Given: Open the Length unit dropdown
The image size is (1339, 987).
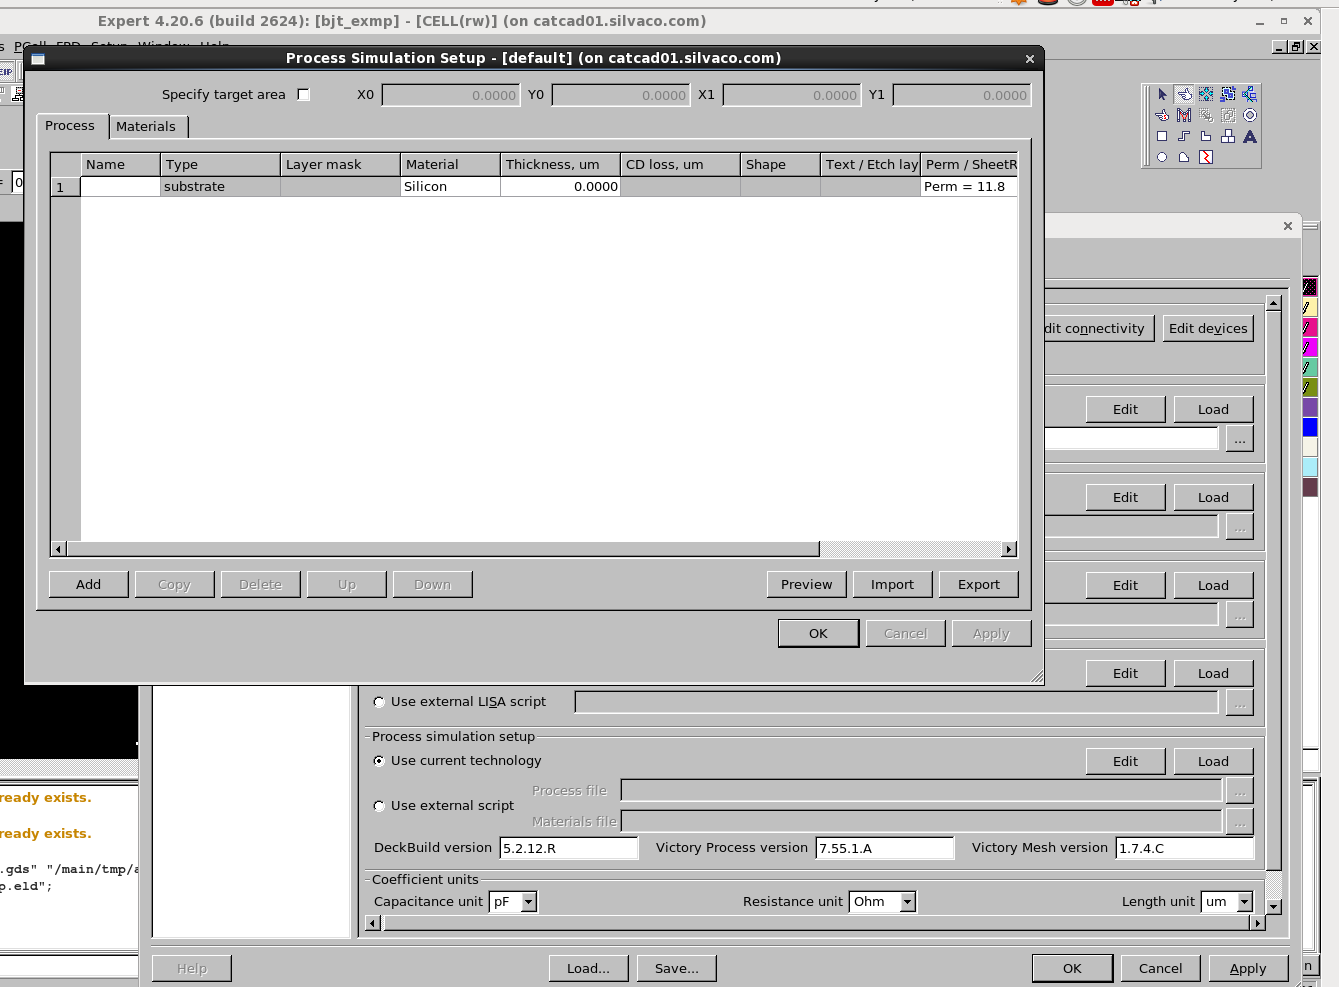Looking at the screenshot, I should click(x=1244, y=902).
